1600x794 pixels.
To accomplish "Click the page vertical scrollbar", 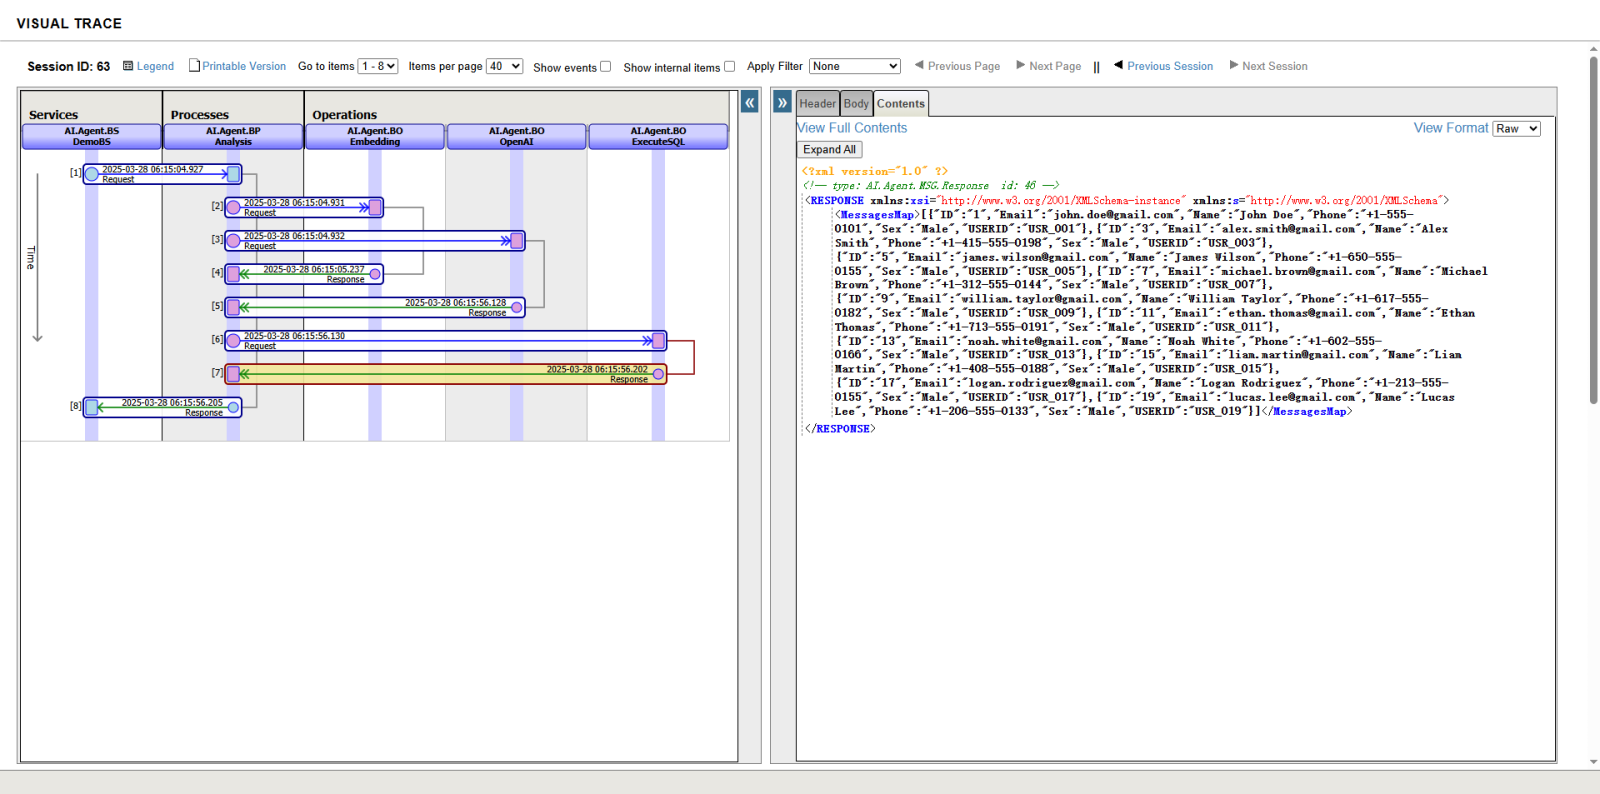I will 1593,230.
